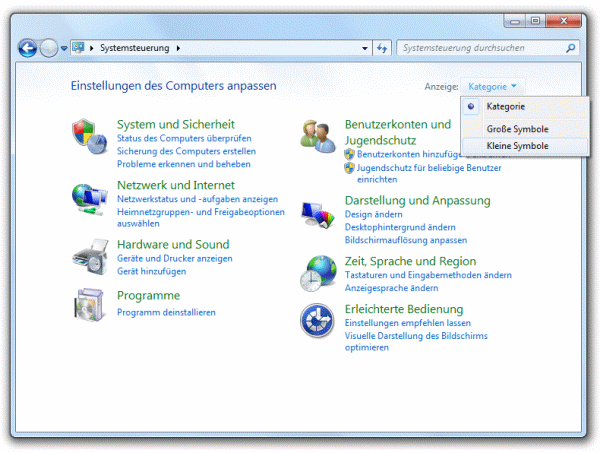This screenshot has height=453, width=600.
Task: Expand the Systemsteuerung breadcrumb arrow
Action: pyautogui.click(x=180, y=48)
